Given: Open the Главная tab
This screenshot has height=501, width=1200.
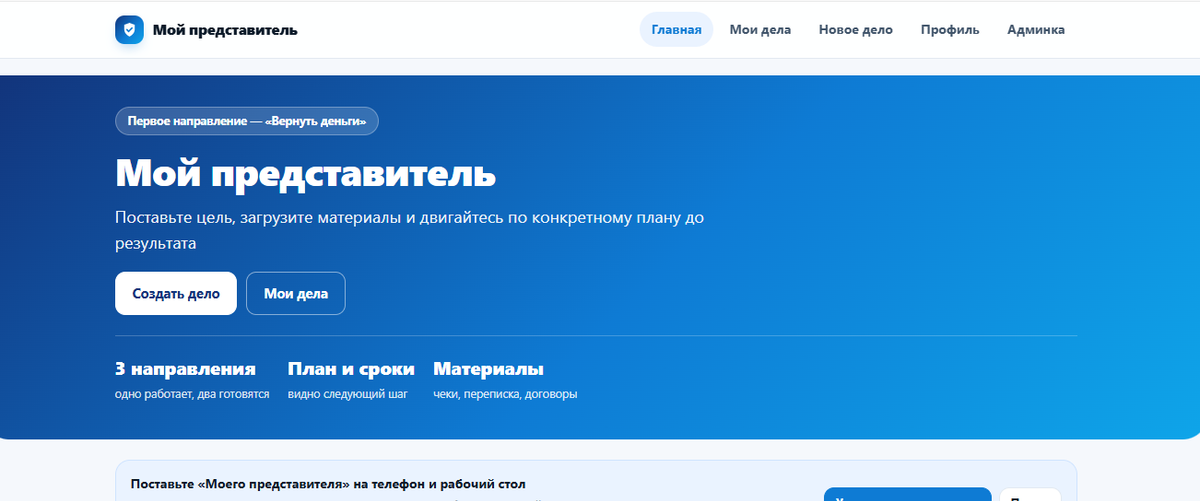Looking at the screenshot, I should (676, 30).
